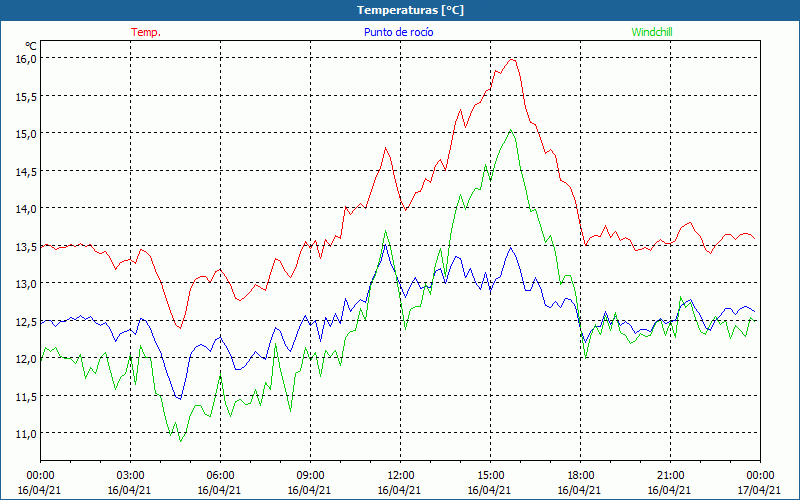Click the 06:00 time axis label
Image resolution: width=800 pixels, height=500 pixels.
pyautogui.click(x=220, y=476)
